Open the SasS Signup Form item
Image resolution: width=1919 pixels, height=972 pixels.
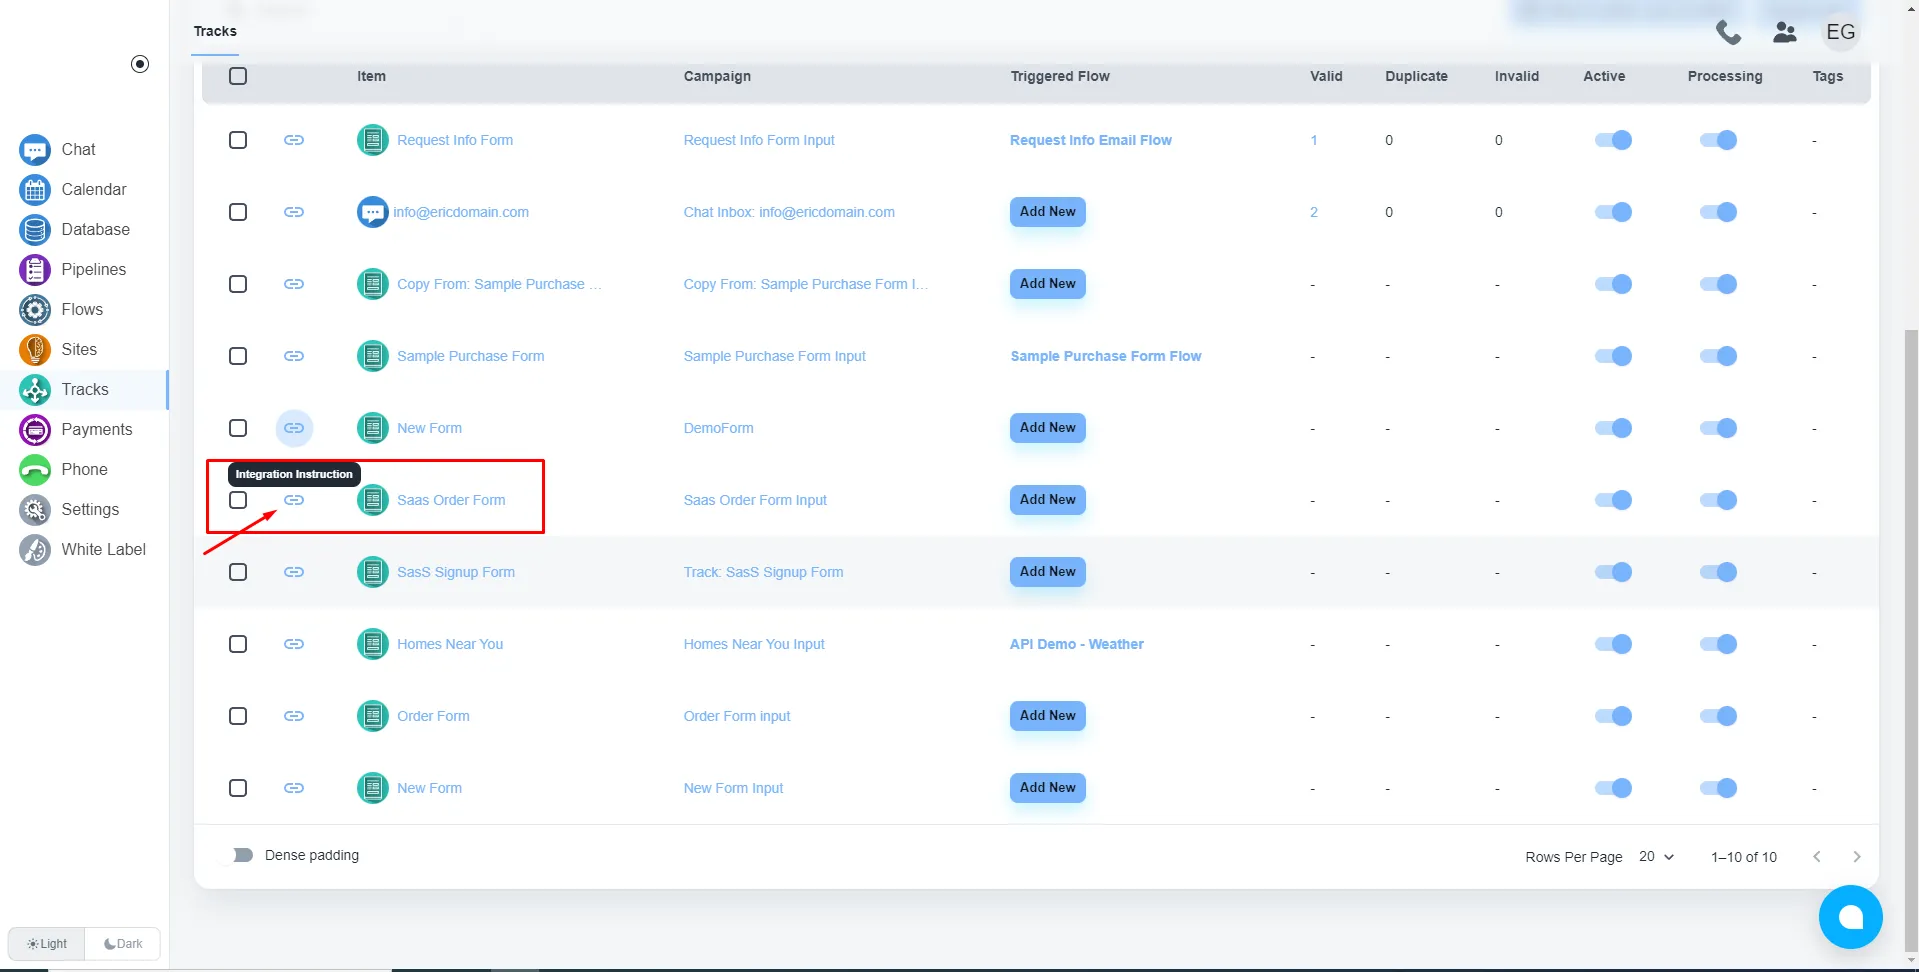(x=456, y=572)
